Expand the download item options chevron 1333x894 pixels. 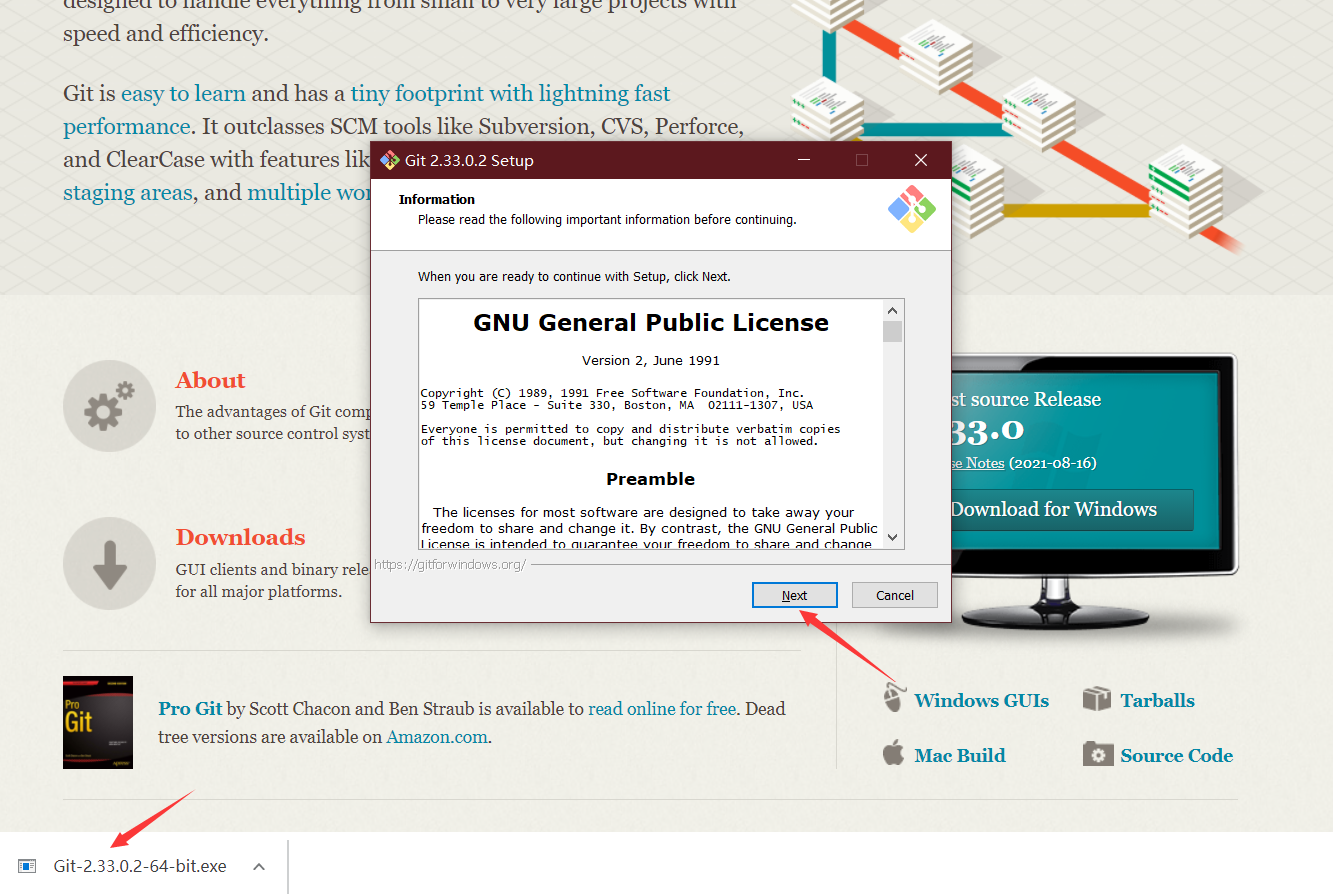(x=259, y=866)
